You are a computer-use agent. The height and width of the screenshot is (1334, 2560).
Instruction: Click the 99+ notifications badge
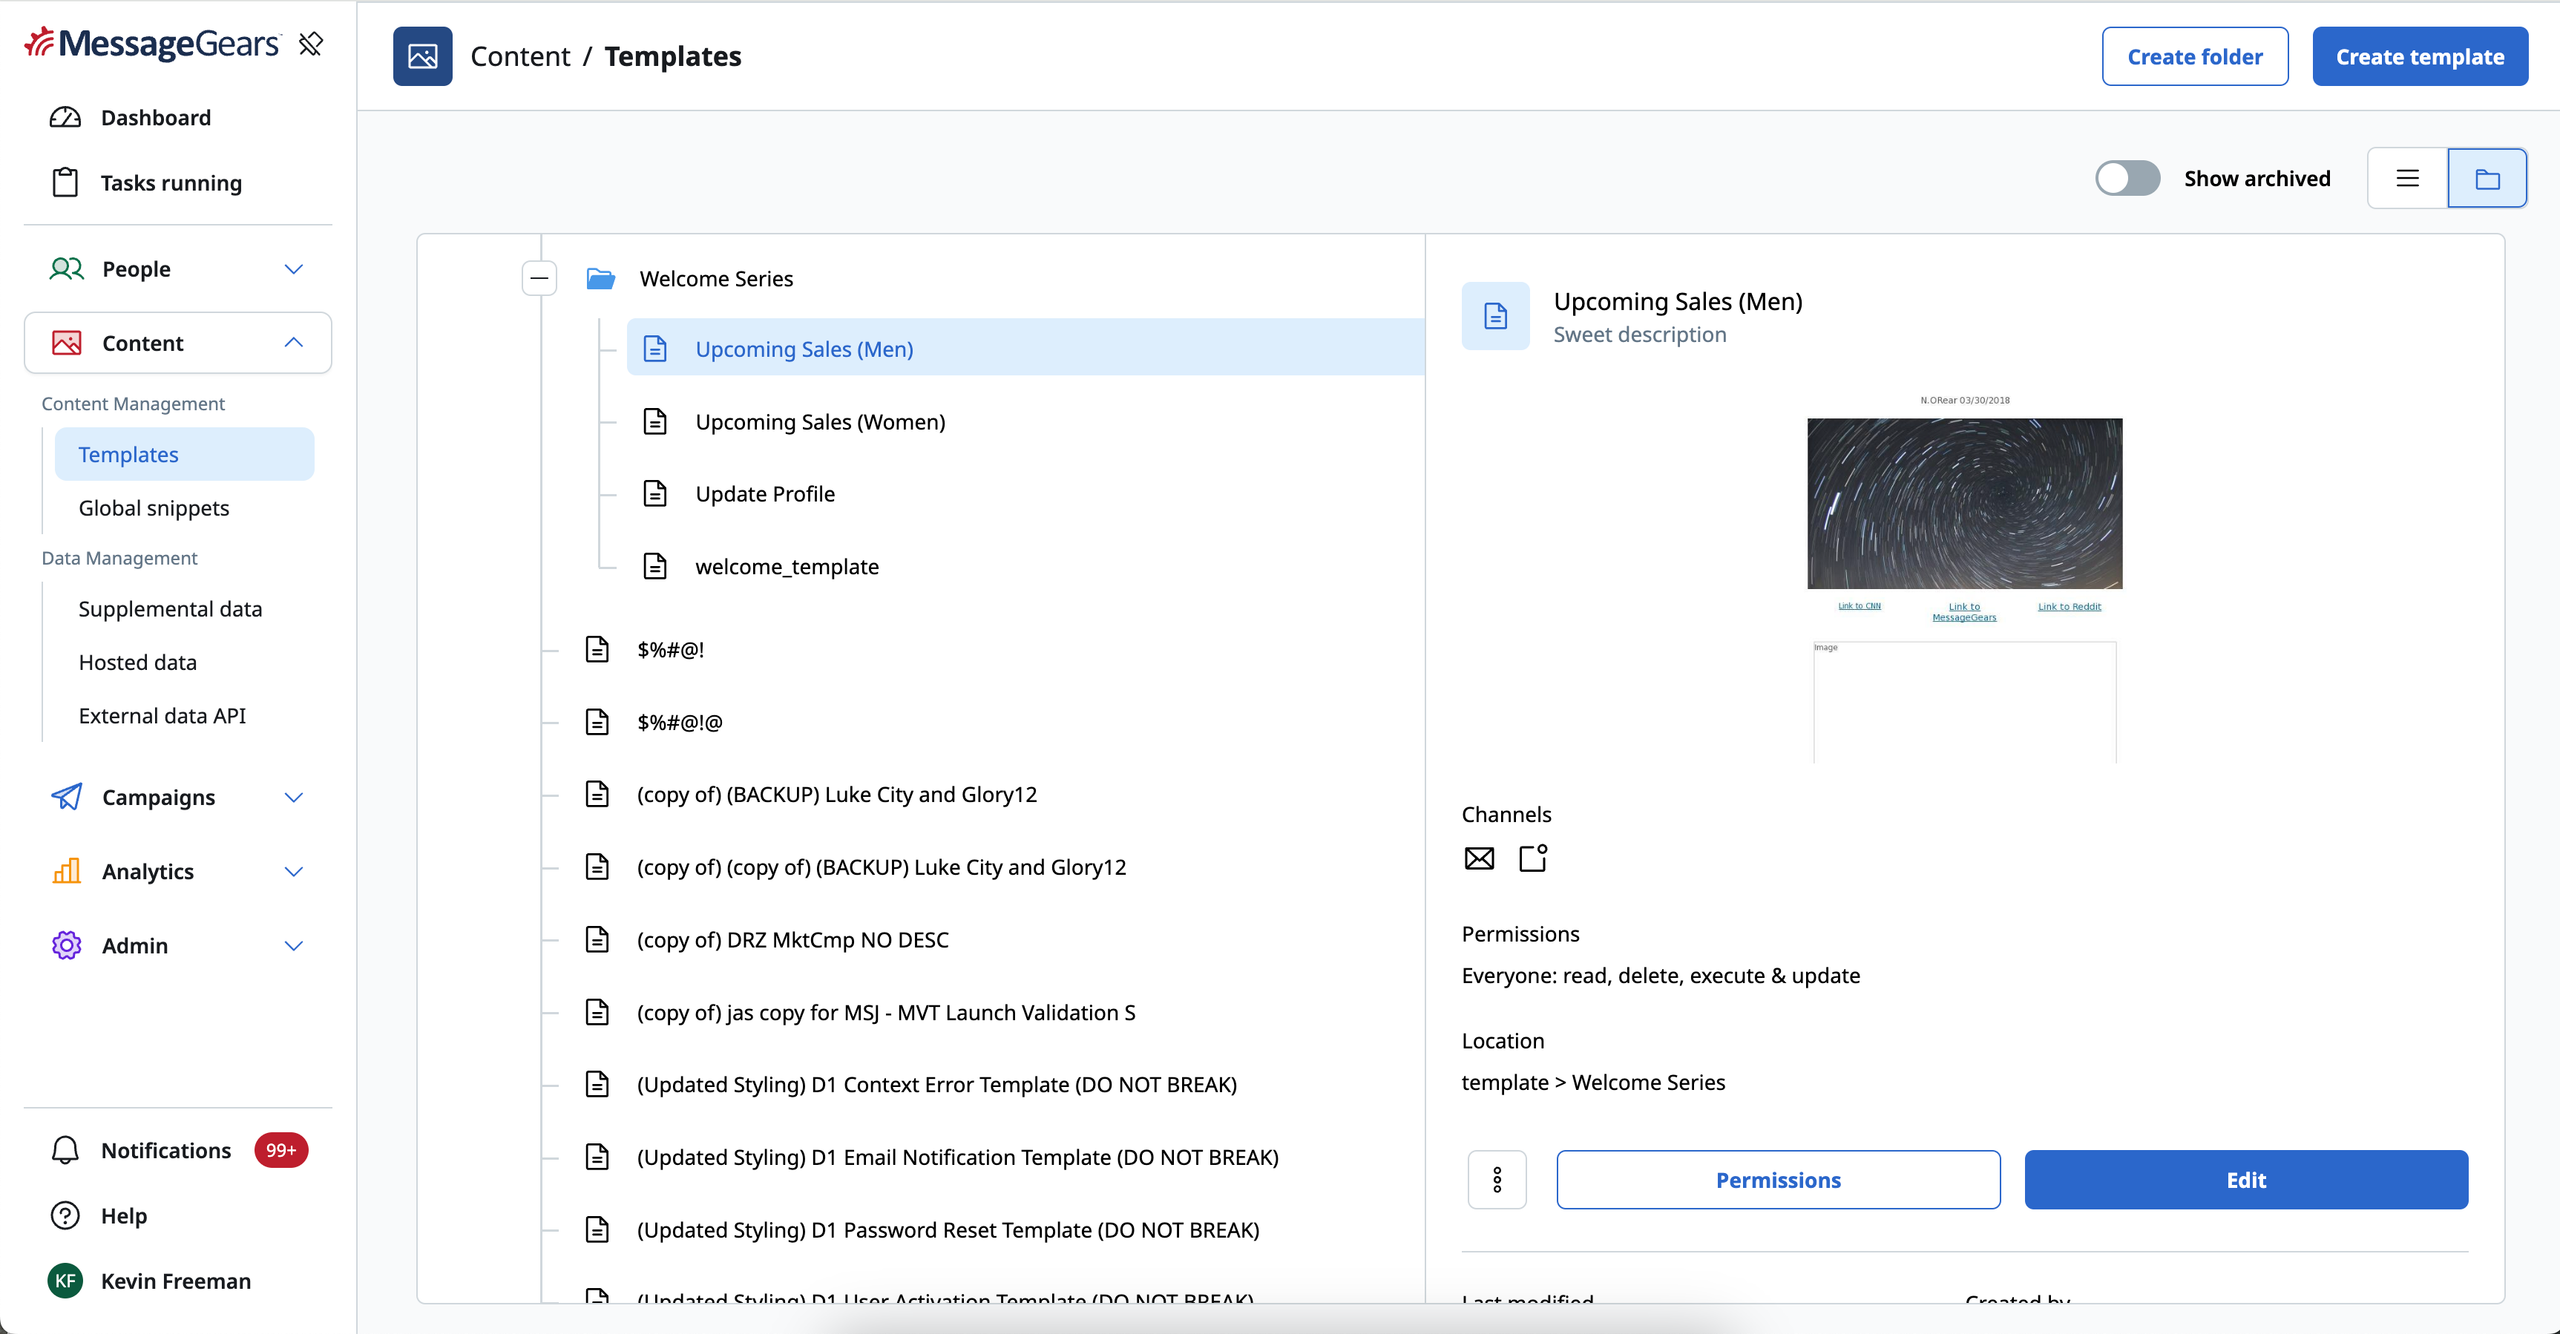pos(281,1150)
